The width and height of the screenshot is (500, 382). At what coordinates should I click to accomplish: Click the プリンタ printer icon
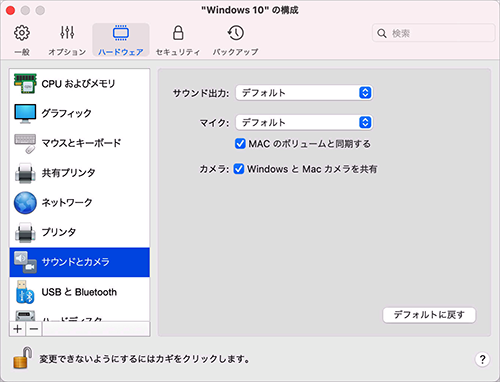pyautogui.click(x=25, y=232)
